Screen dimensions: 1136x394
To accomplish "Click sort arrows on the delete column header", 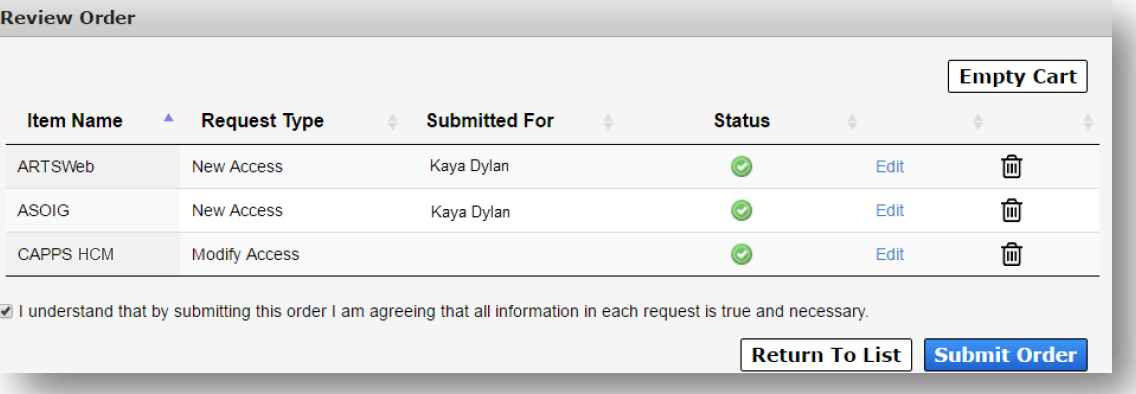I will (1088, 122).
